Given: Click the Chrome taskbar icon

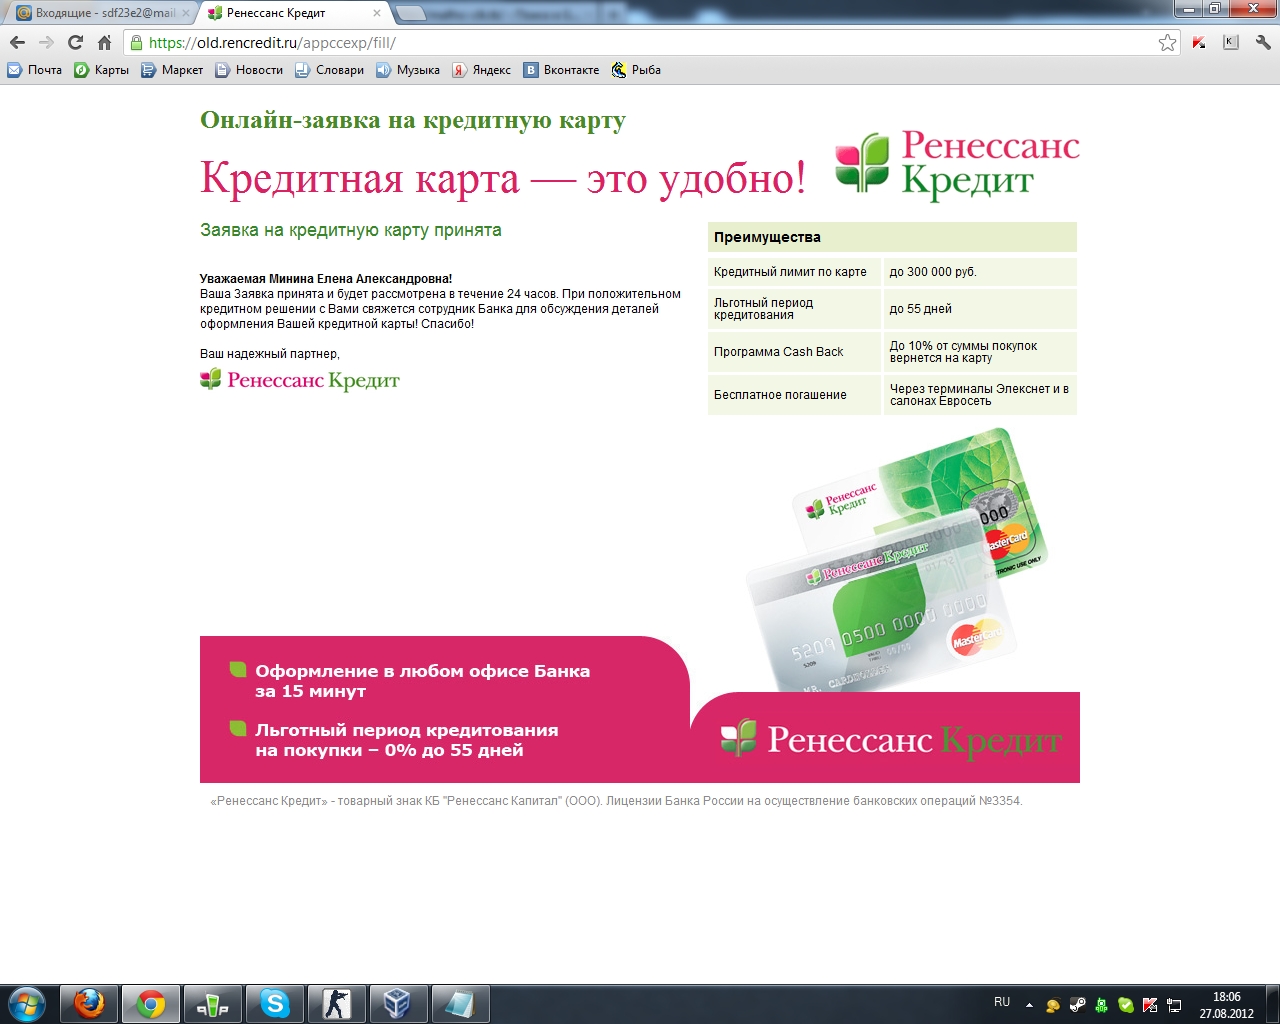Looking at the screenshot, I should pos(151,1003).
